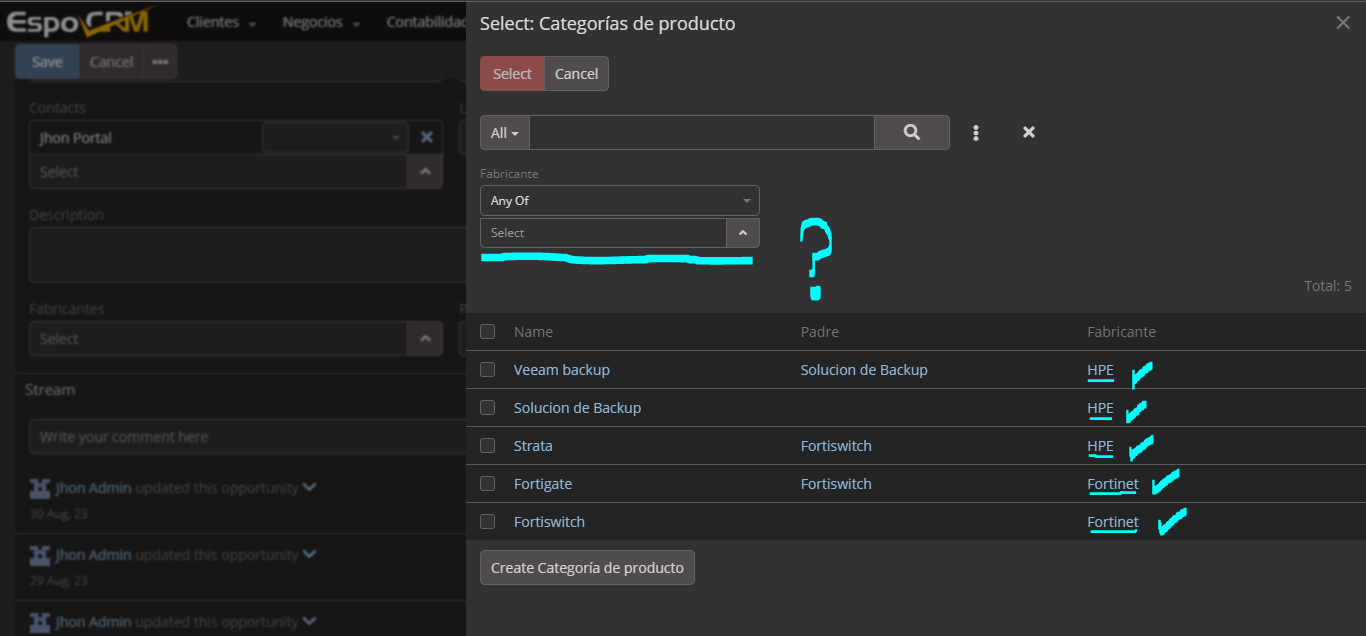
Task: Open the Negocios navigation menu
Action: pos(321,22)
